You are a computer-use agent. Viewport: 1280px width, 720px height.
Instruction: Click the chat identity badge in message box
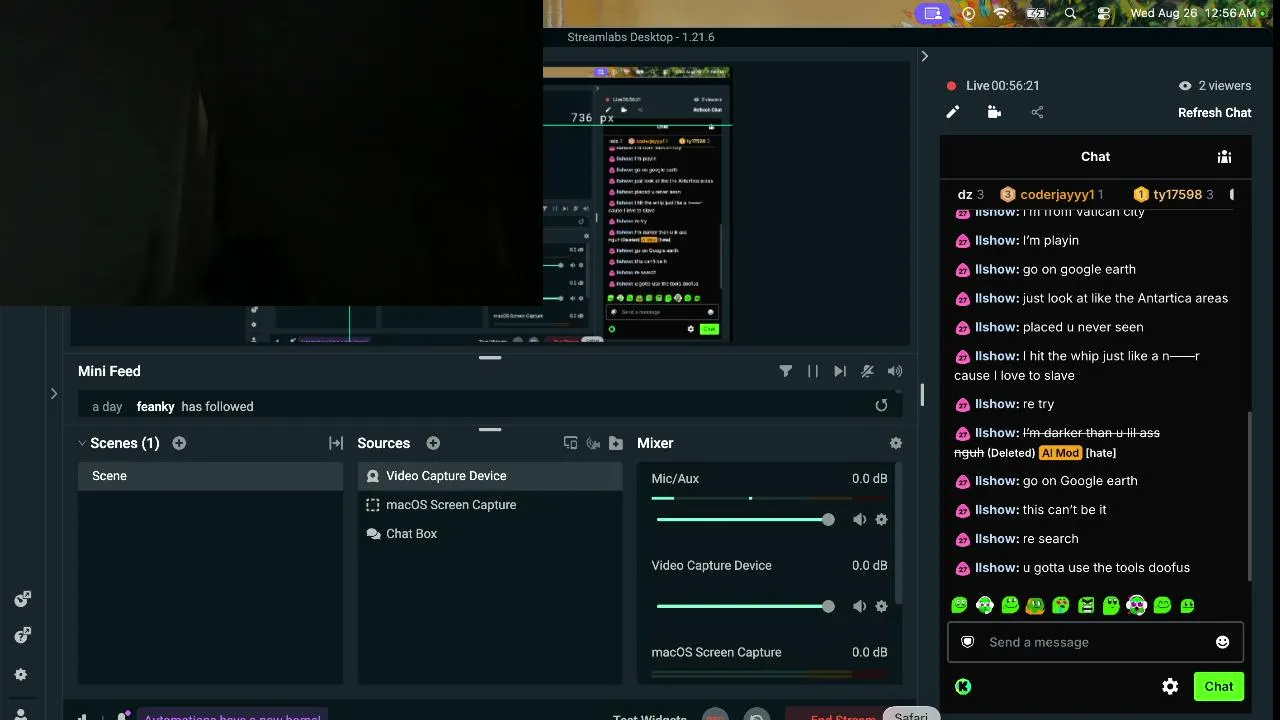(967, 642)
